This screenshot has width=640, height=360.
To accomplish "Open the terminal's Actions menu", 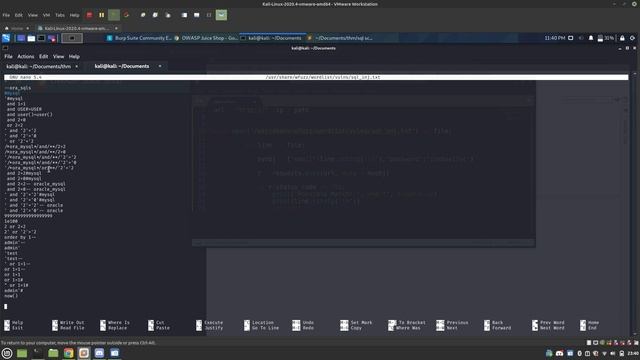I will [x=26, y=56].
